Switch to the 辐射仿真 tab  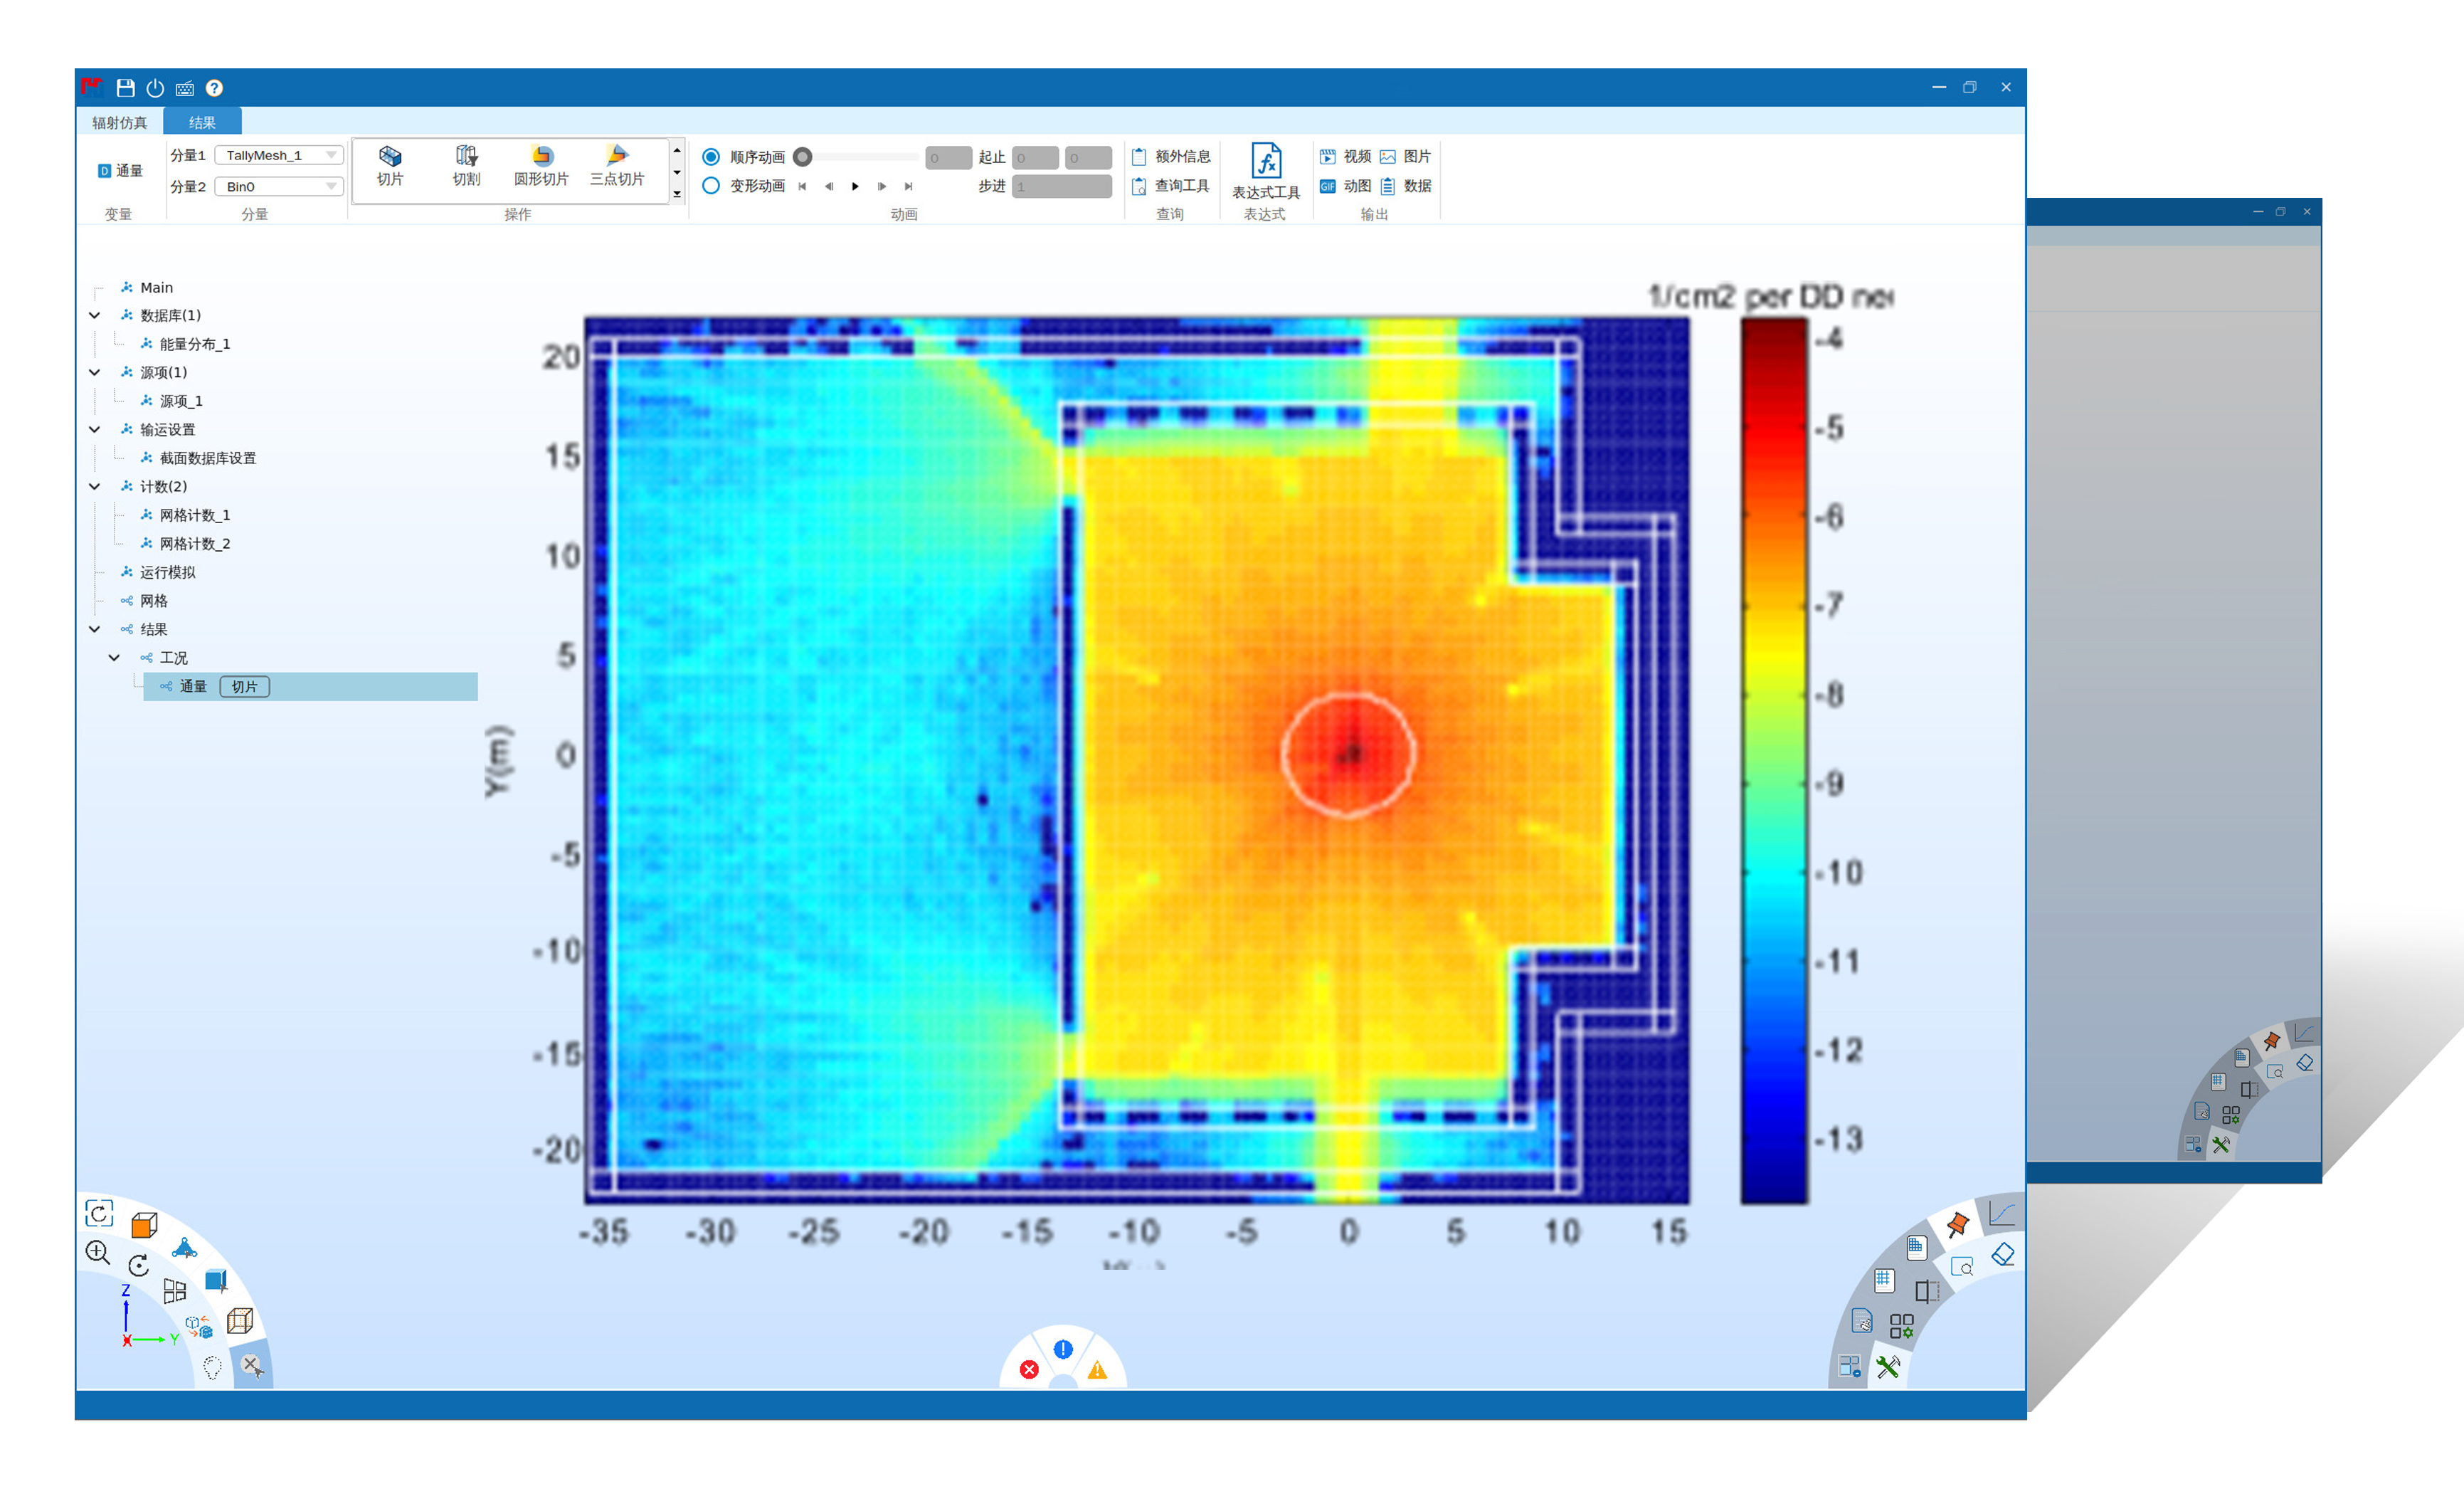pyautogui.click(x=119, y=123)
